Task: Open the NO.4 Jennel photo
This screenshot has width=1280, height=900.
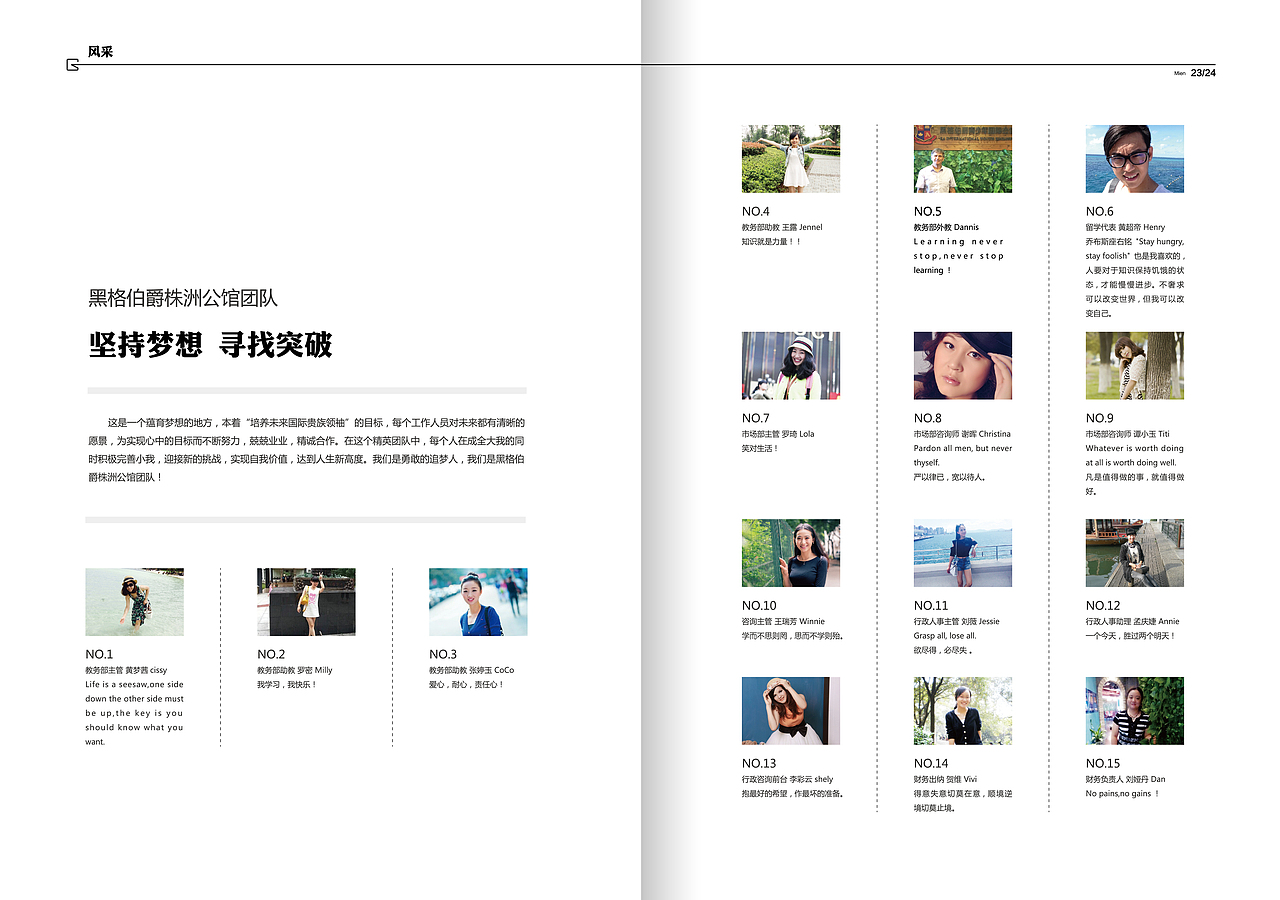Action: tap(791, 159)
